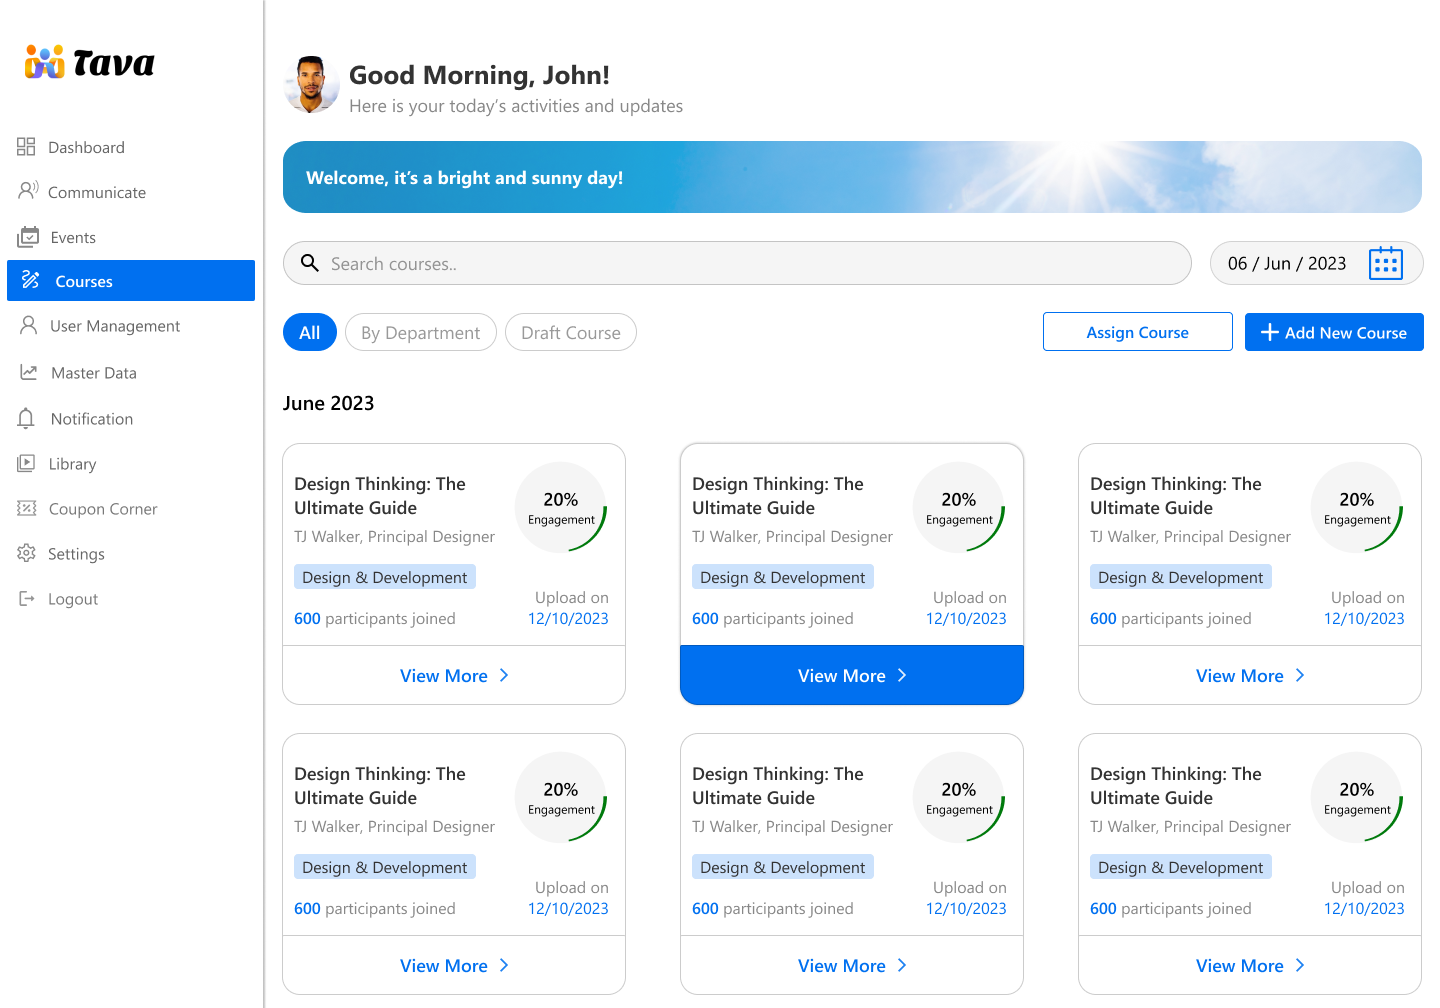The width and height of the screenshot is (1440, 1008).
Task: Expand View More on first course card
Action: point(454,676)
